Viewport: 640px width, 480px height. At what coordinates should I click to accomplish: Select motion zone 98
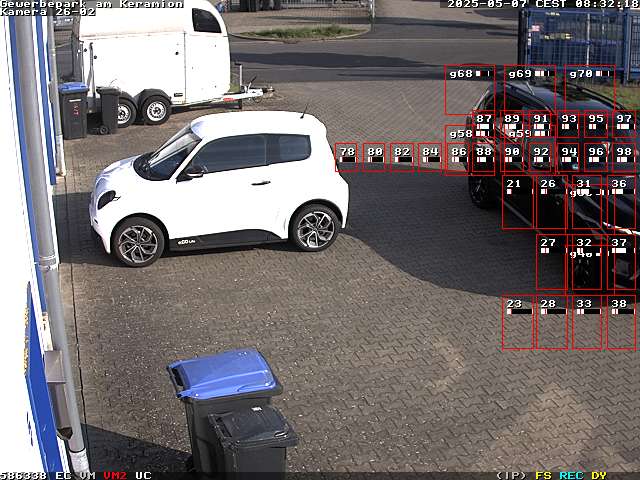[624, 157]
